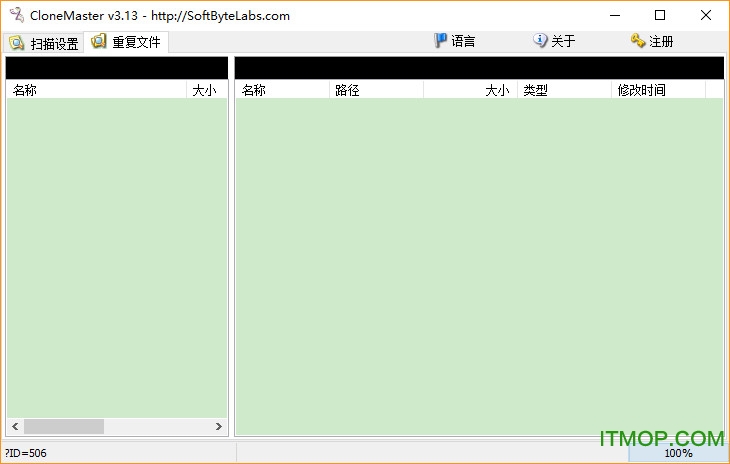Viewport: 730px width, 464px height.
Task: Click the 100% progress indicator in status bar
Action: click(x=678, y=453)
